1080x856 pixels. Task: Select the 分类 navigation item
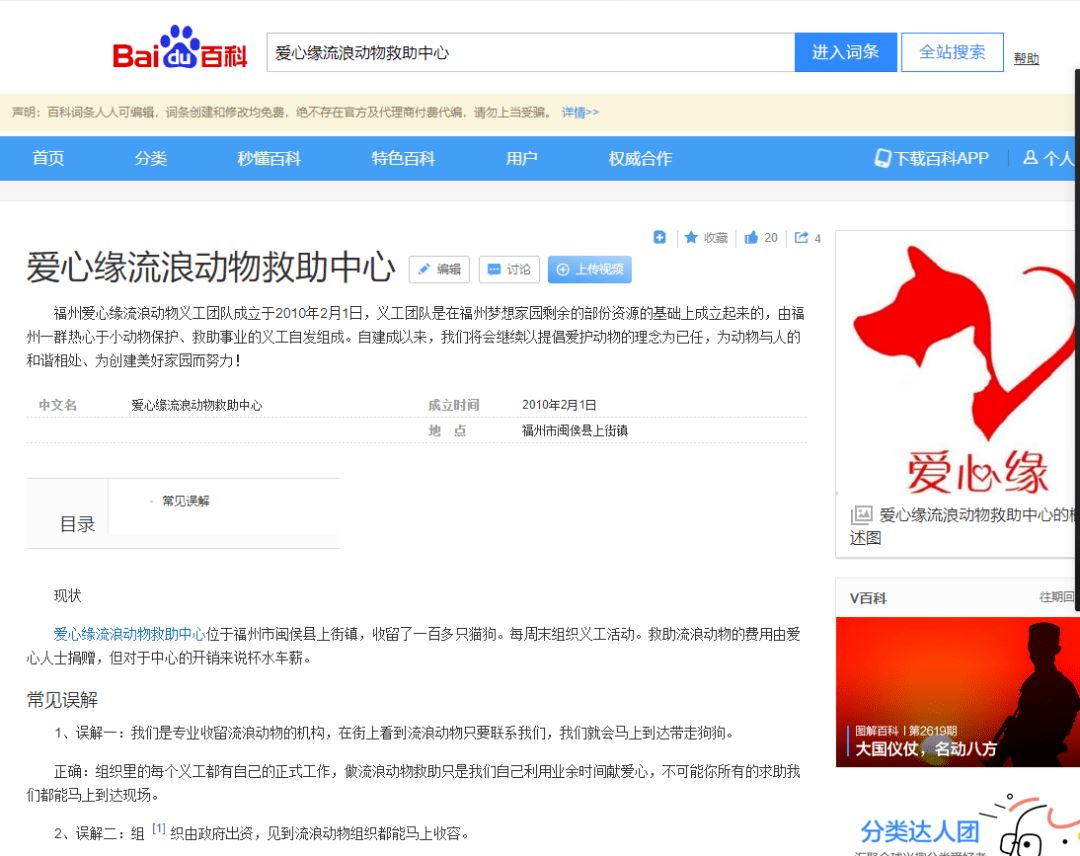pyautogui.click(x=150, y=158)
